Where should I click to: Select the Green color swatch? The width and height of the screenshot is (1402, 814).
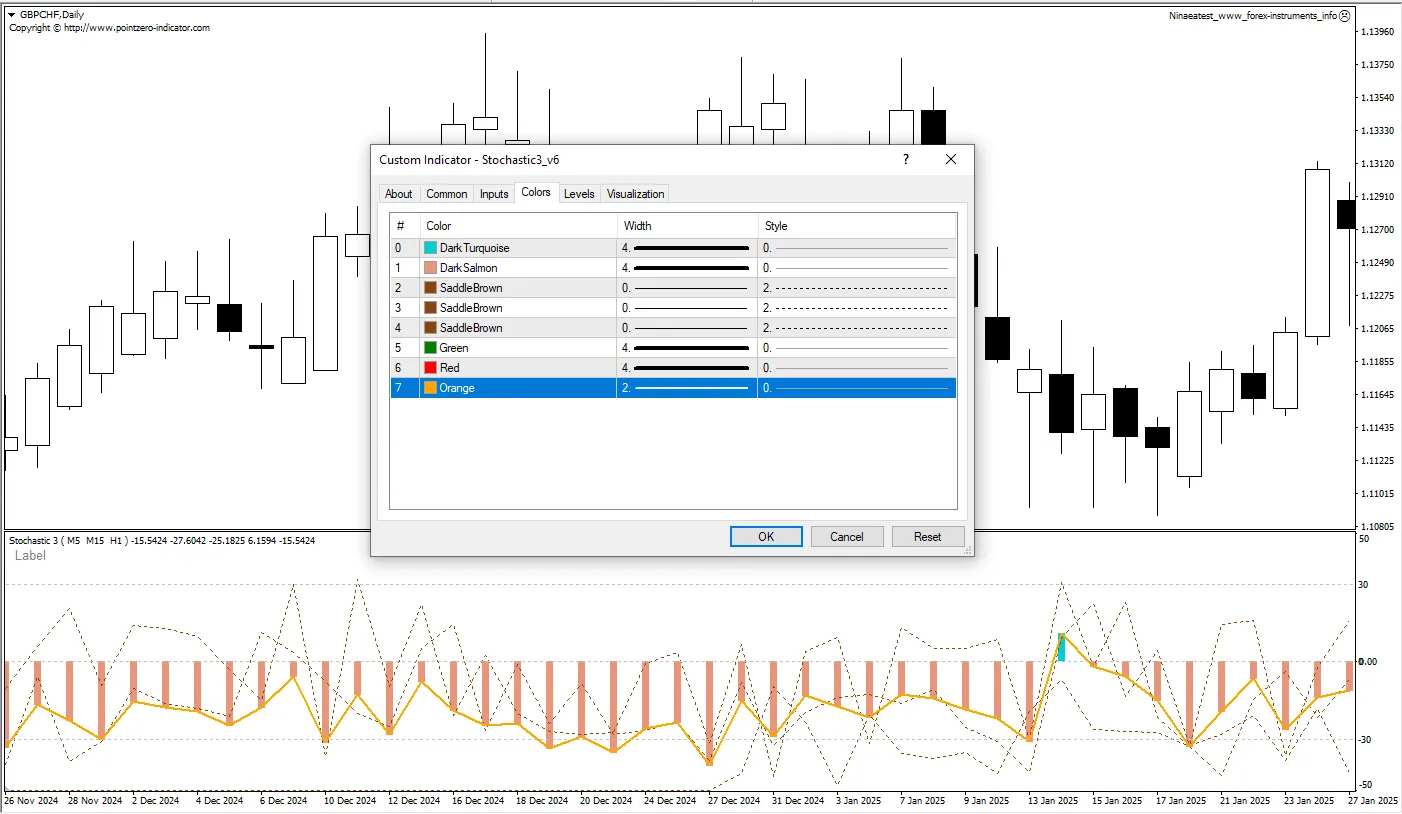click(431, 348)
